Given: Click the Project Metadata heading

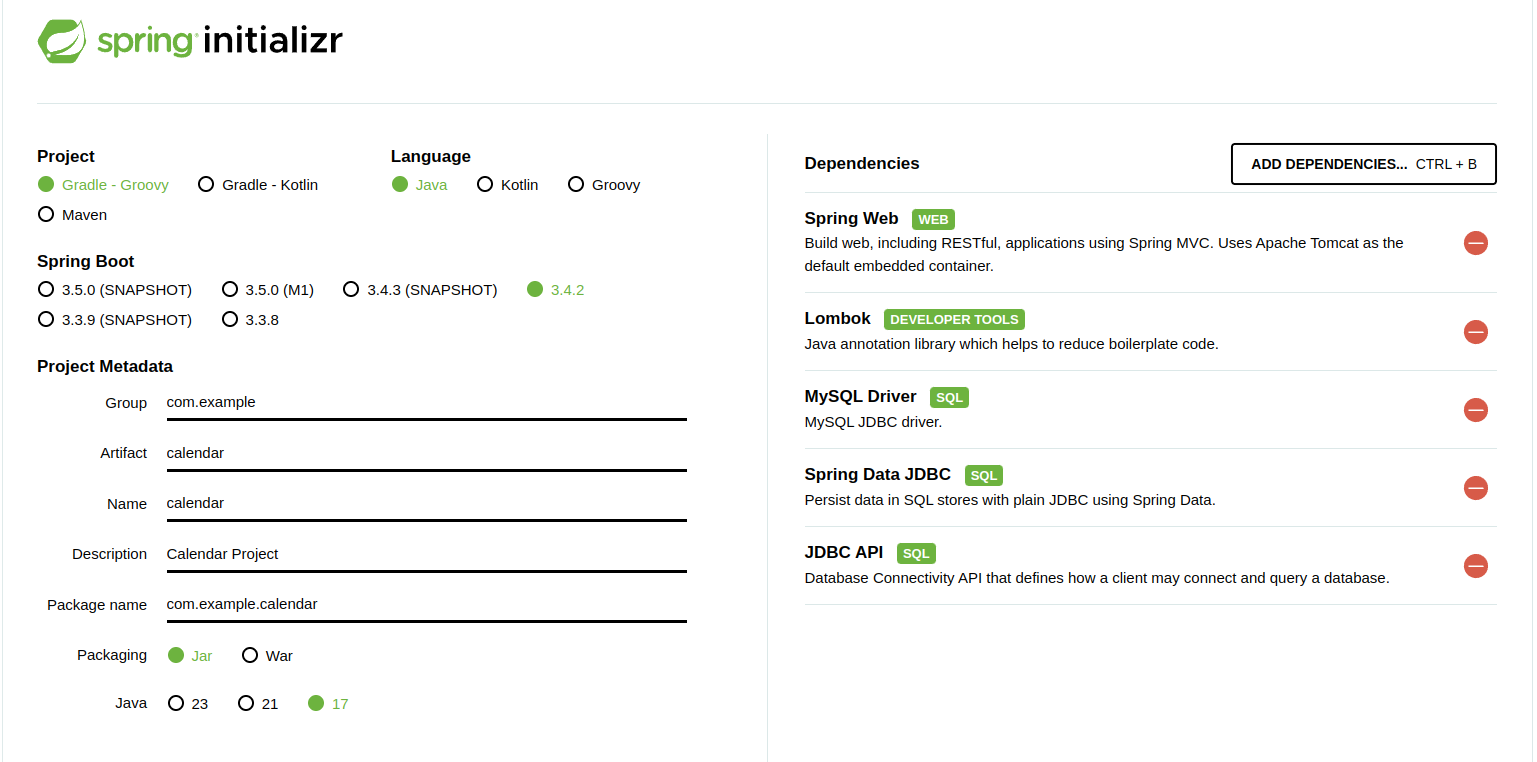Looking at the screenshot, I should click(x=105, y=366).
